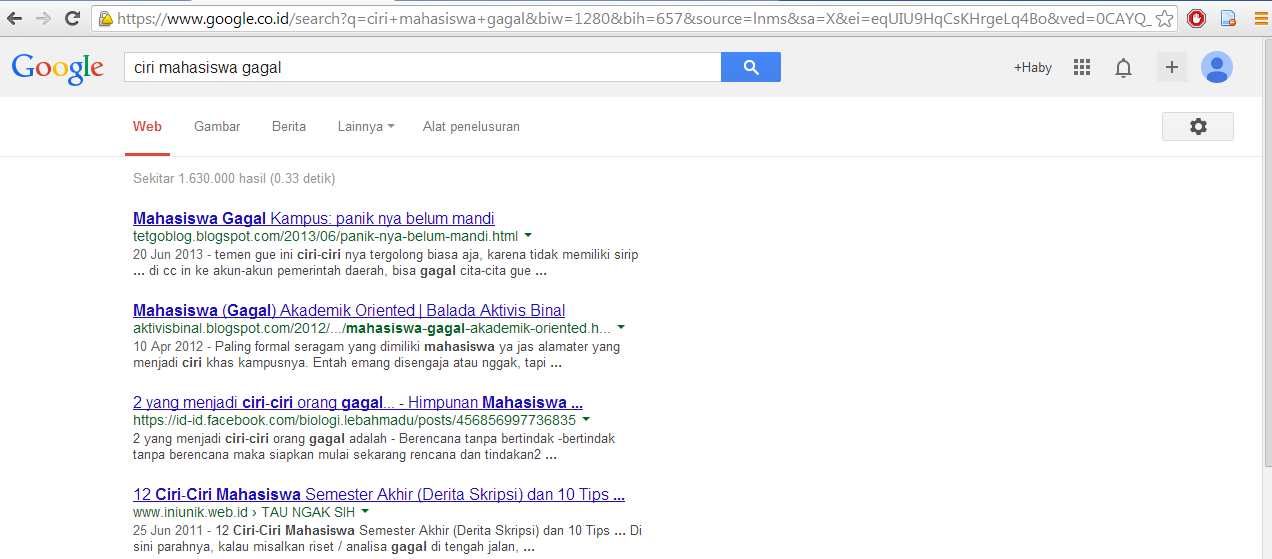Click the plus share button

1172,67
